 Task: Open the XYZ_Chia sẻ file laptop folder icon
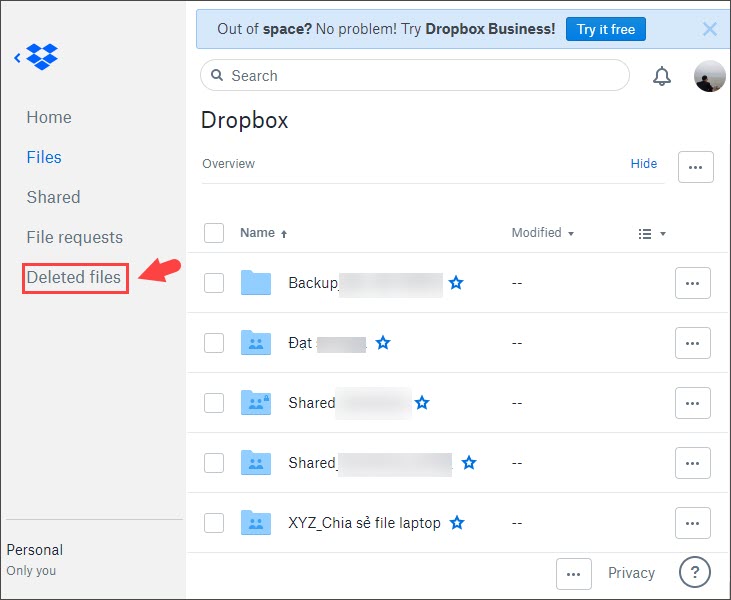coord(256,523)
